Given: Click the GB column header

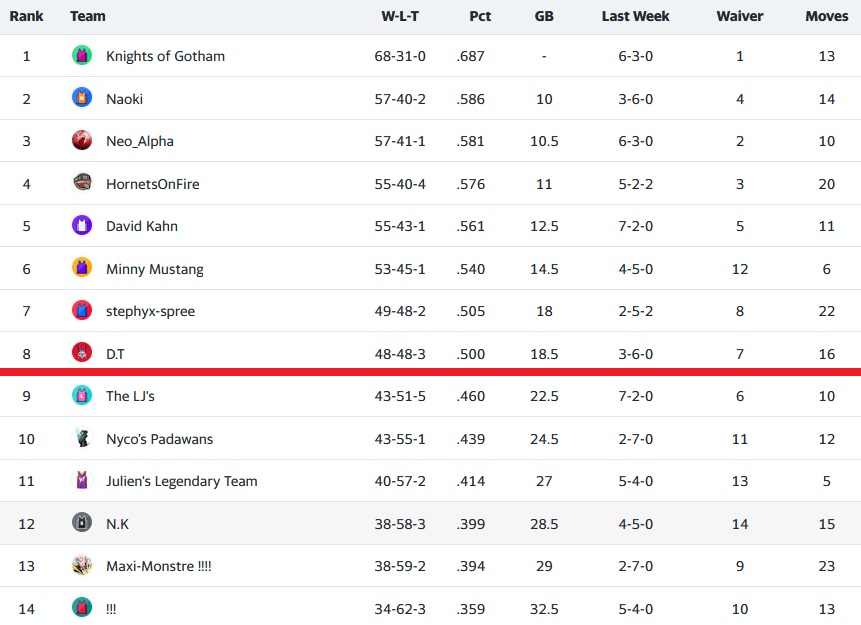Looking at the screenshot, I should pyautogui.click(x=544, y=16).
